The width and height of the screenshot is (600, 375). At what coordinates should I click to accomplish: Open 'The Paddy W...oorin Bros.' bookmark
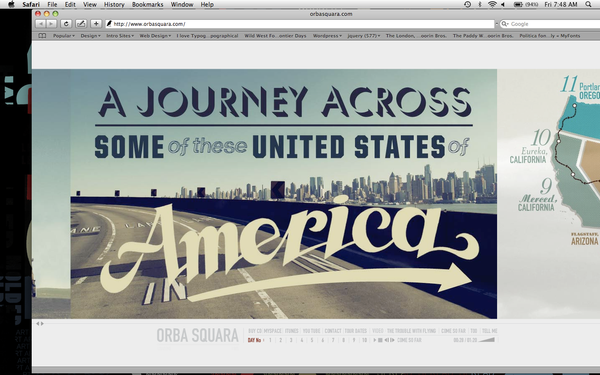coord(483,36)
